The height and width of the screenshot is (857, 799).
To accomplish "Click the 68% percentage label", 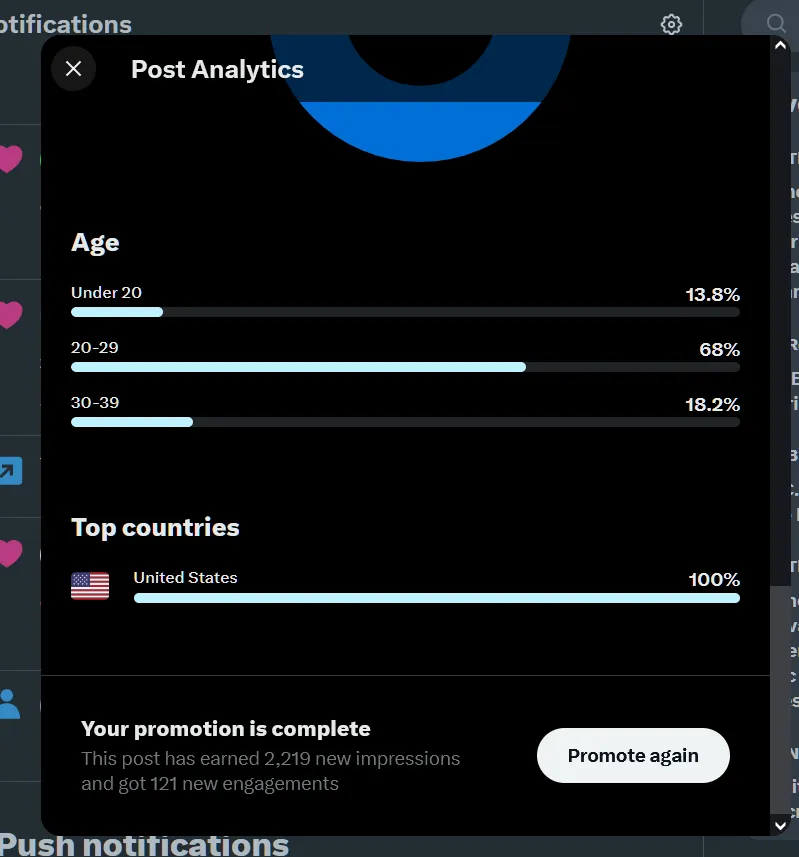I will [719, 349].
